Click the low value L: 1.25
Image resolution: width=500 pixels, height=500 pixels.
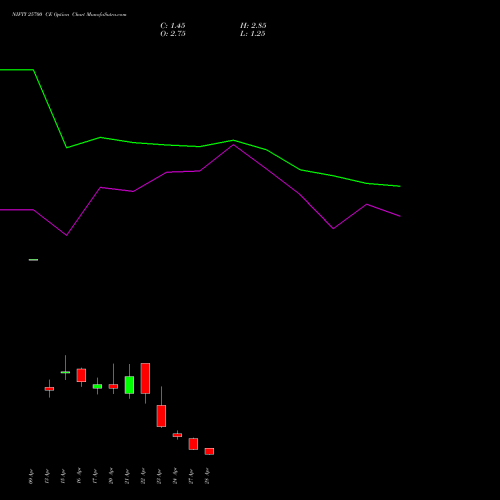click(x=253, y=34)
